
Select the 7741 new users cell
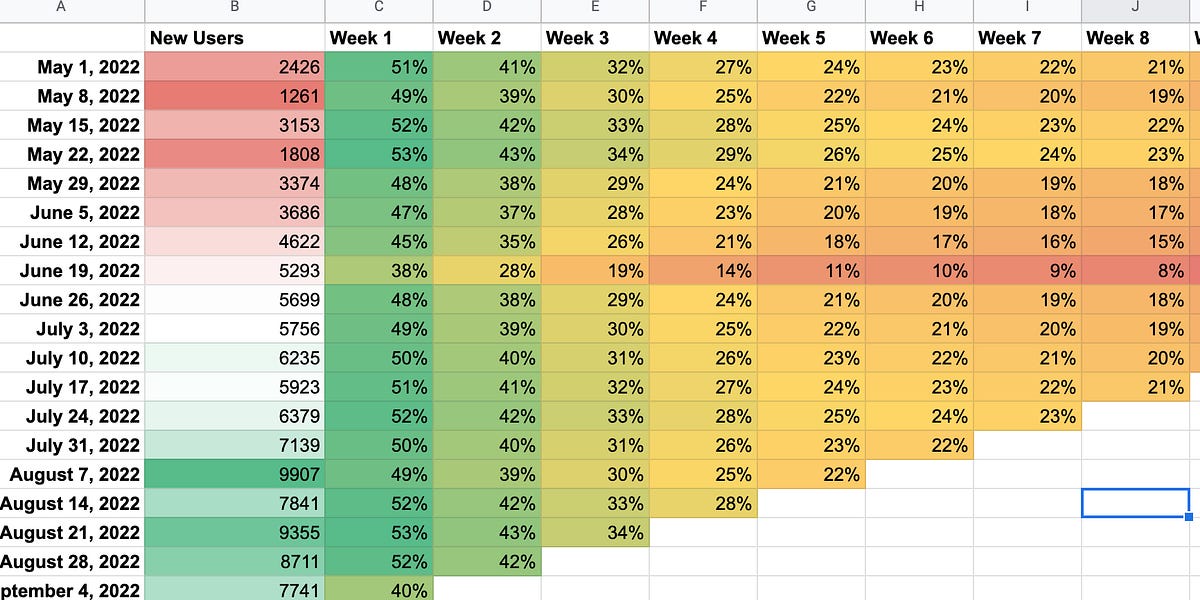(235, 590)
